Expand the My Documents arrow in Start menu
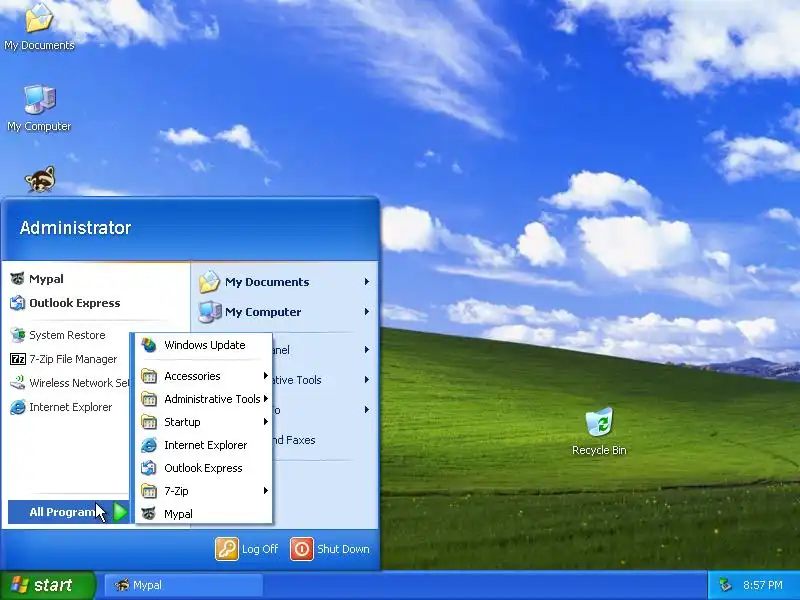Viewport: 800px width, 600px height. [366, 282]
